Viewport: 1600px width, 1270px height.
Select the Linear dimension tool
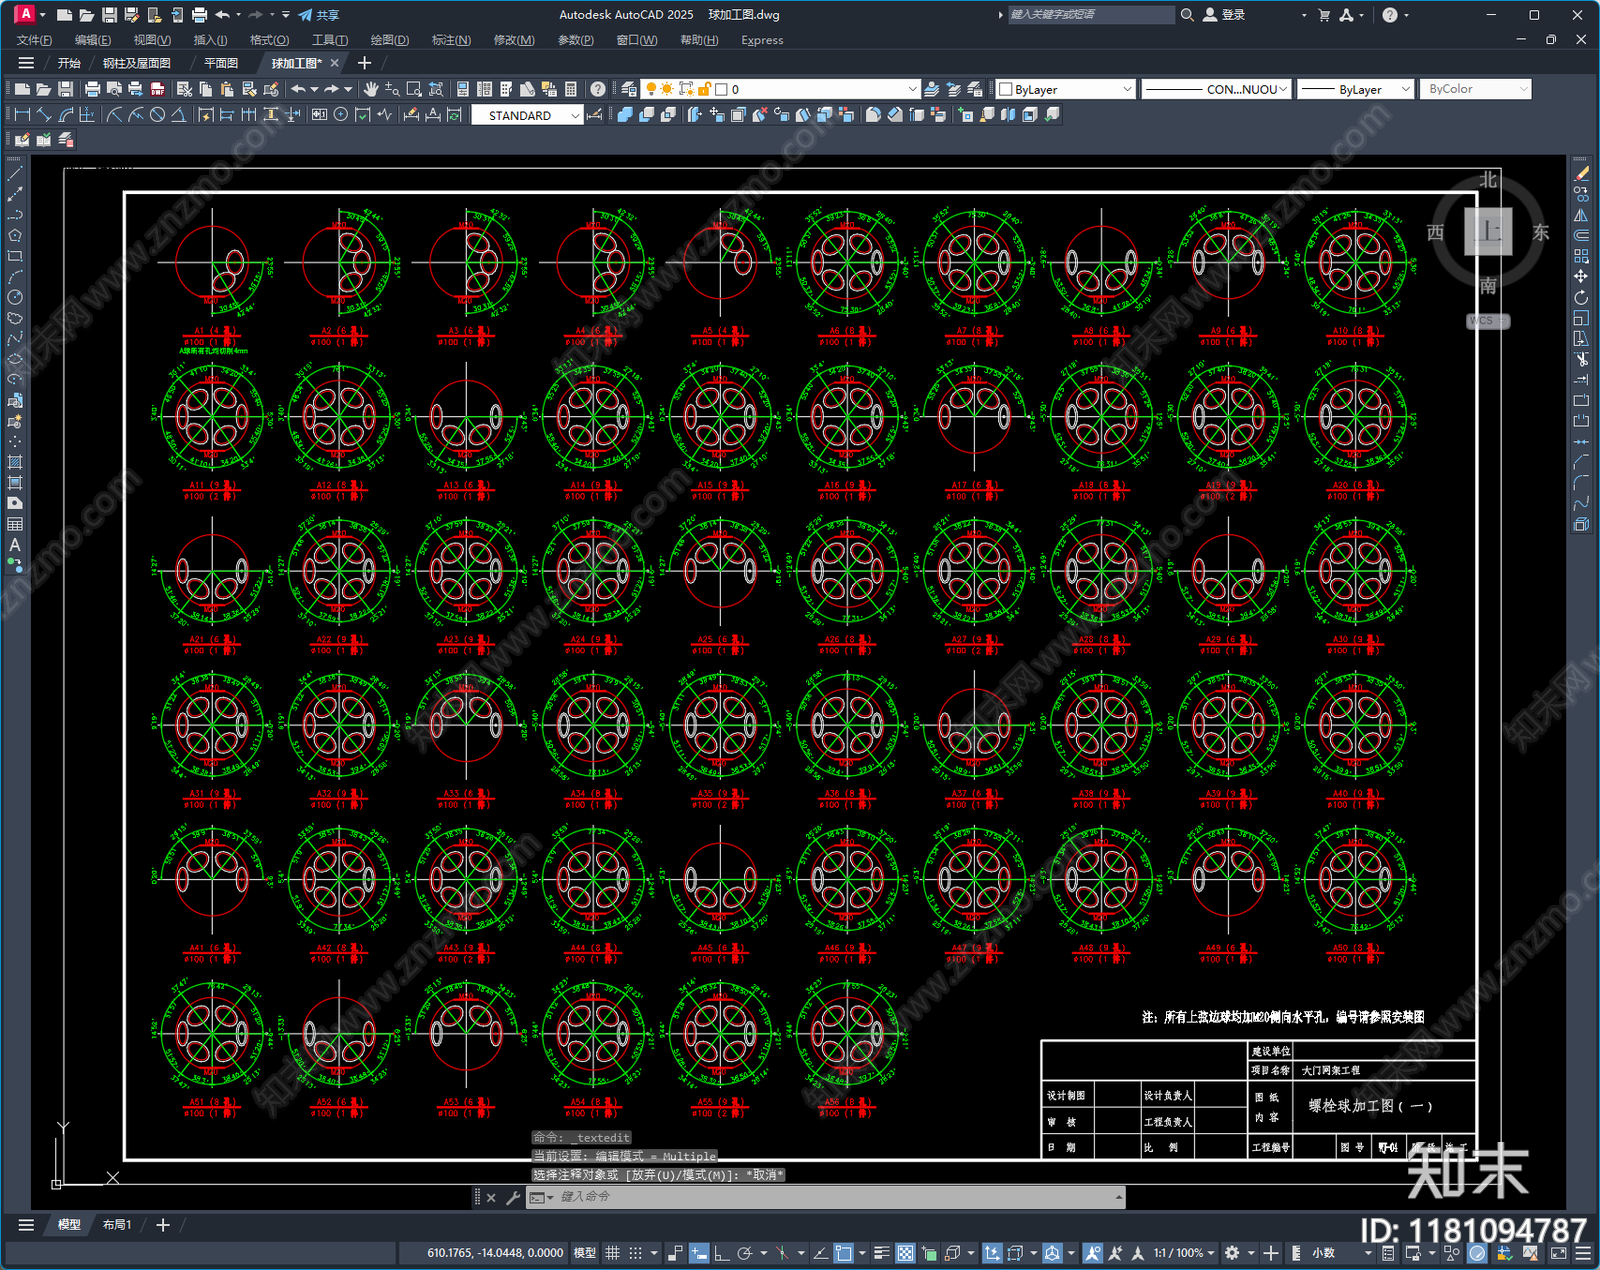(22, 115)
